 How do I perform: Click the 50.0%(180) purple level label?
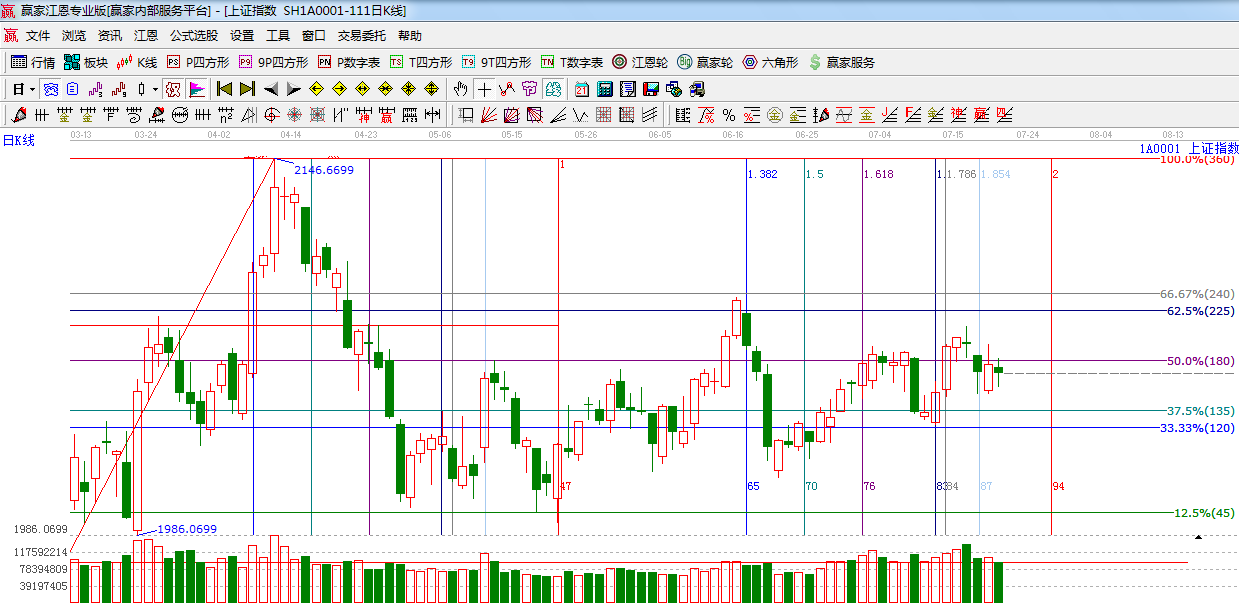[x=1200, y=361]
